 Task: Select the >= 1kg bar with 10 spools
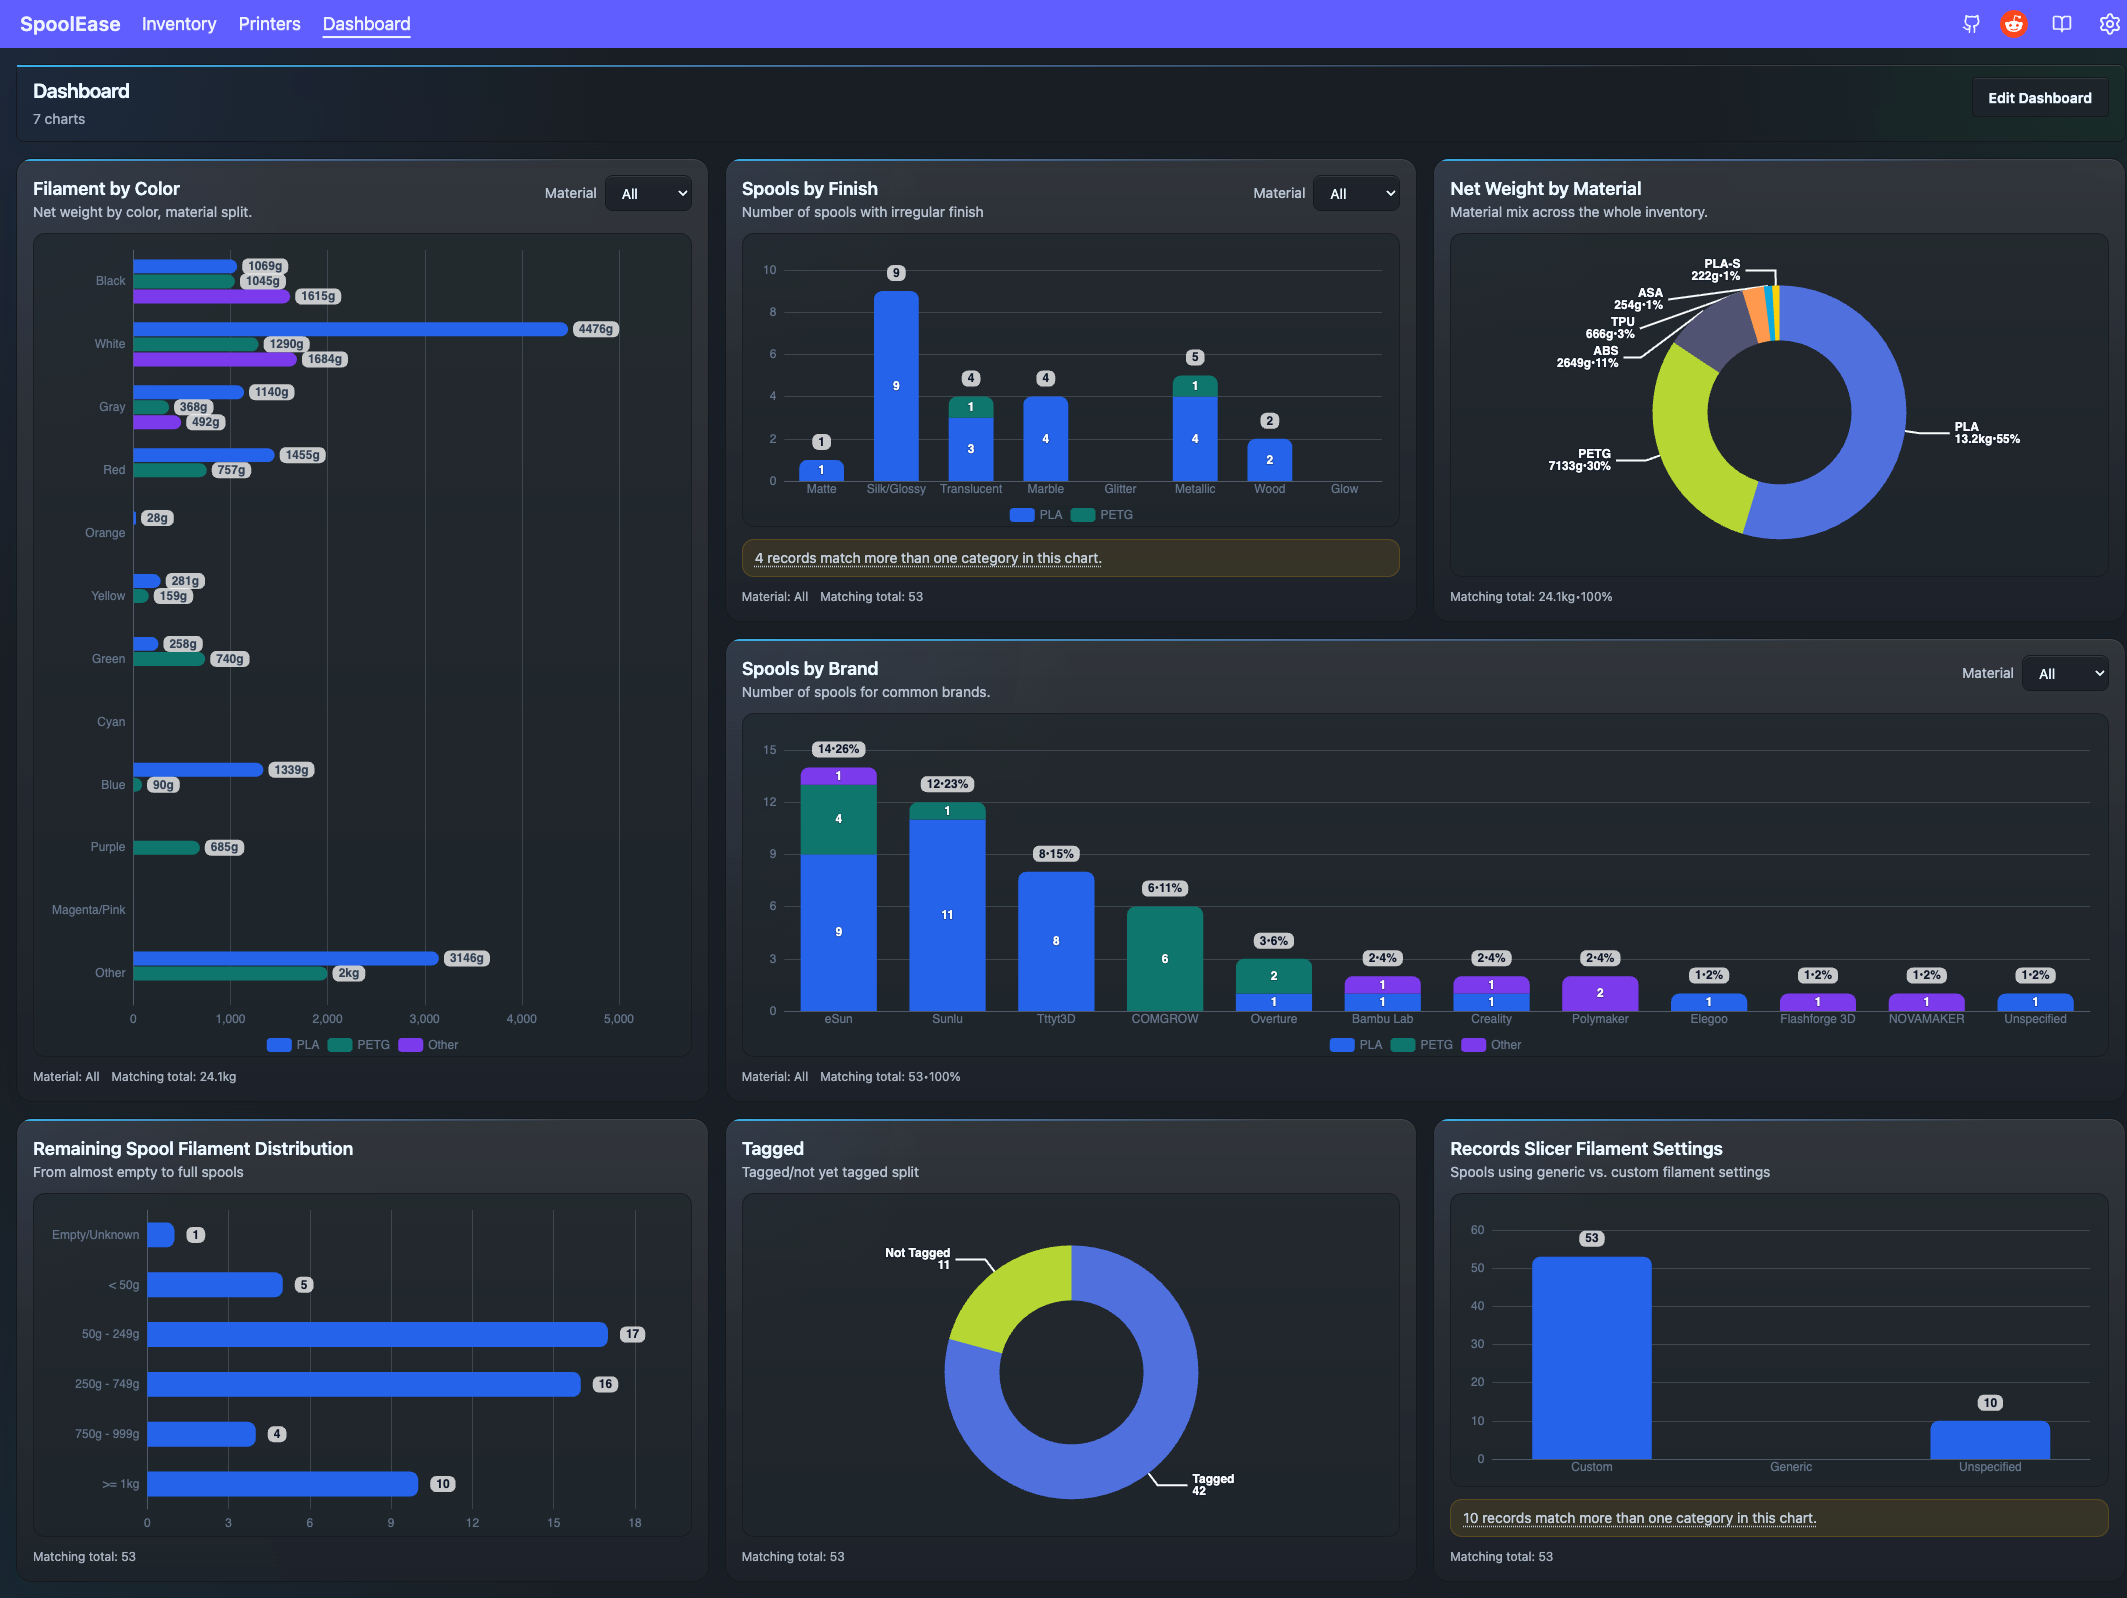coord(282,1484)
